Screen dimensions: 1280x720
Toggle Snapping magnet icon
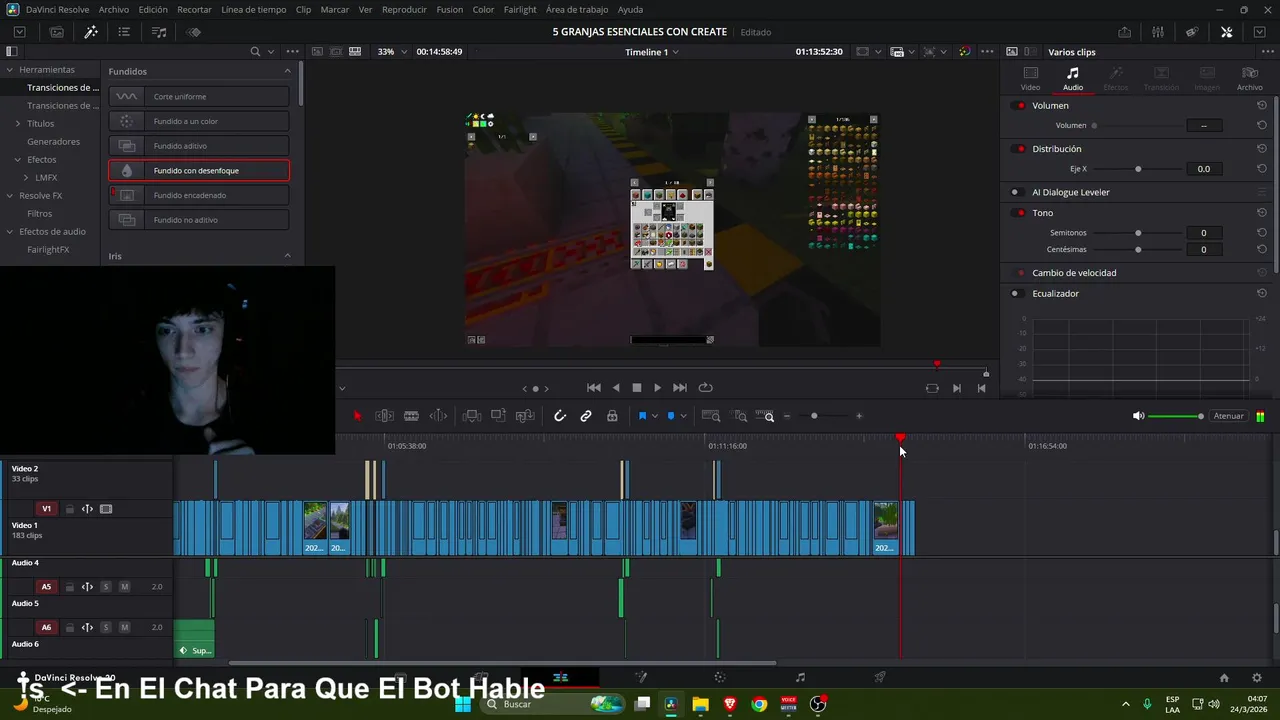560,416
